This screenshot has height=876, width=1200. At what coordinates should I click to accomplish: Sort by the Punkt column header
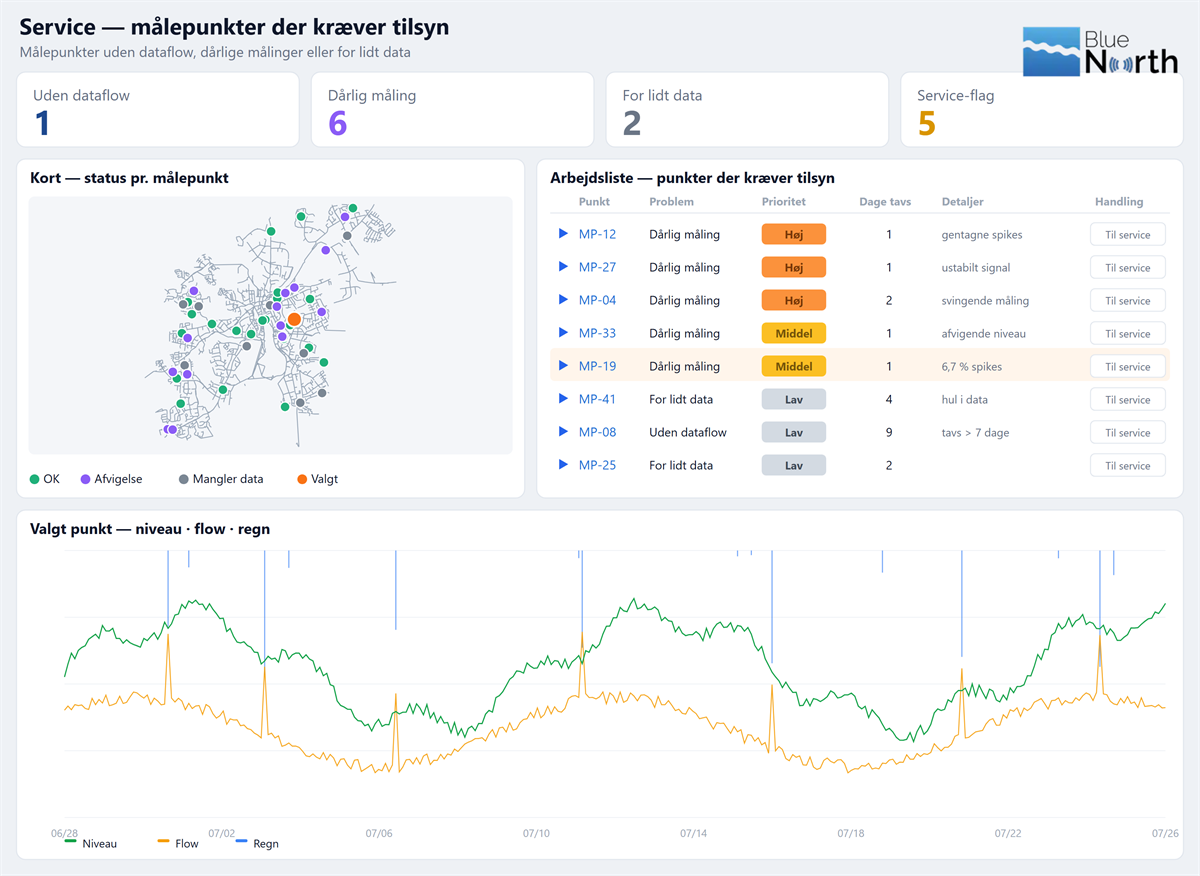pos(594,202)
